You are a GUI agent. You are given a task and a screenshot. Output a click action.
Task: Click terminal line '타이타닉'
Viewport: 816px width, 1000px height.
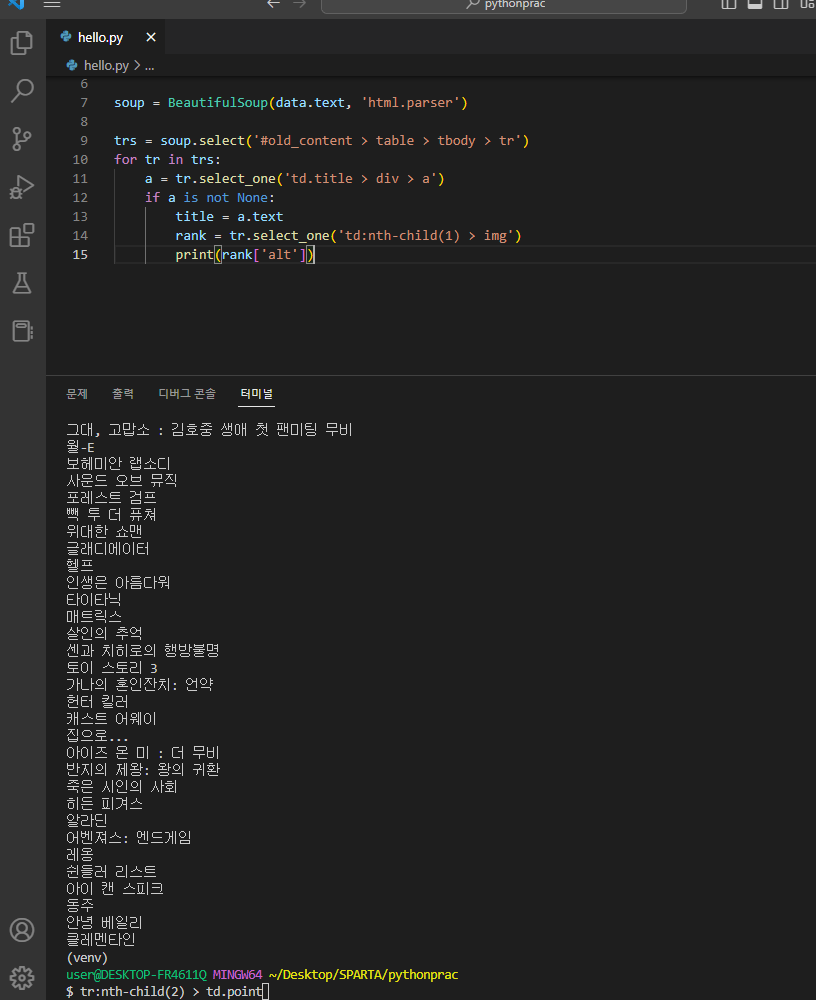[93, 599]
